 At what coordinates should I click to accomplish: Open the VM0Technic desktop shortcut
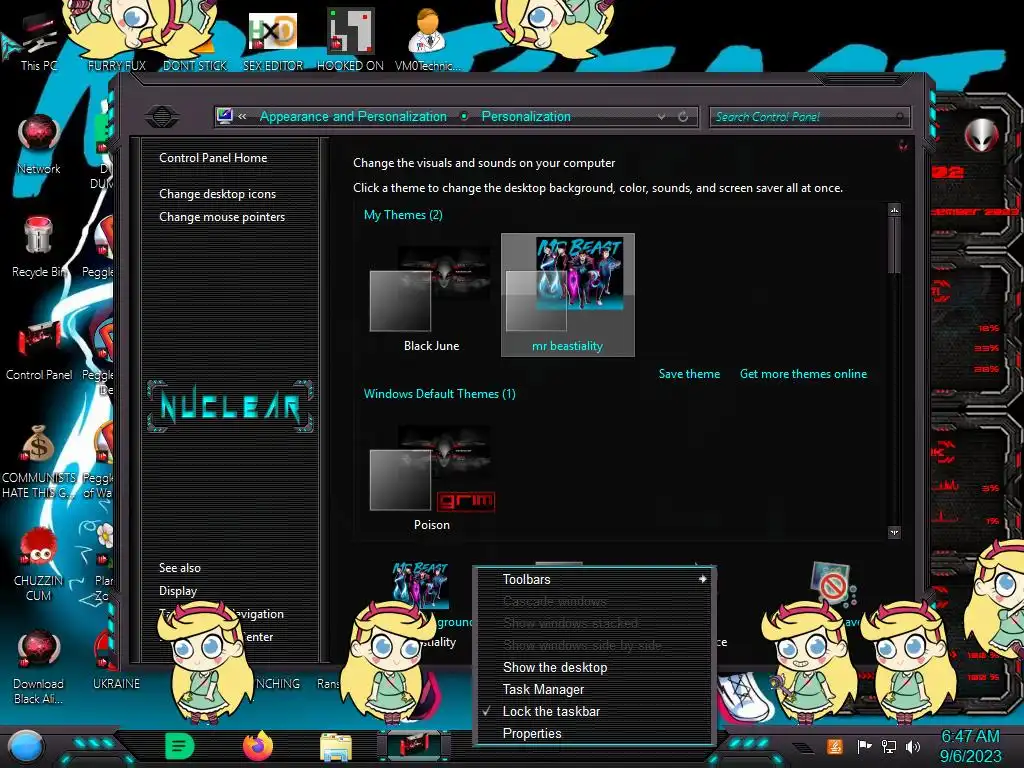(x=427, y=40)
